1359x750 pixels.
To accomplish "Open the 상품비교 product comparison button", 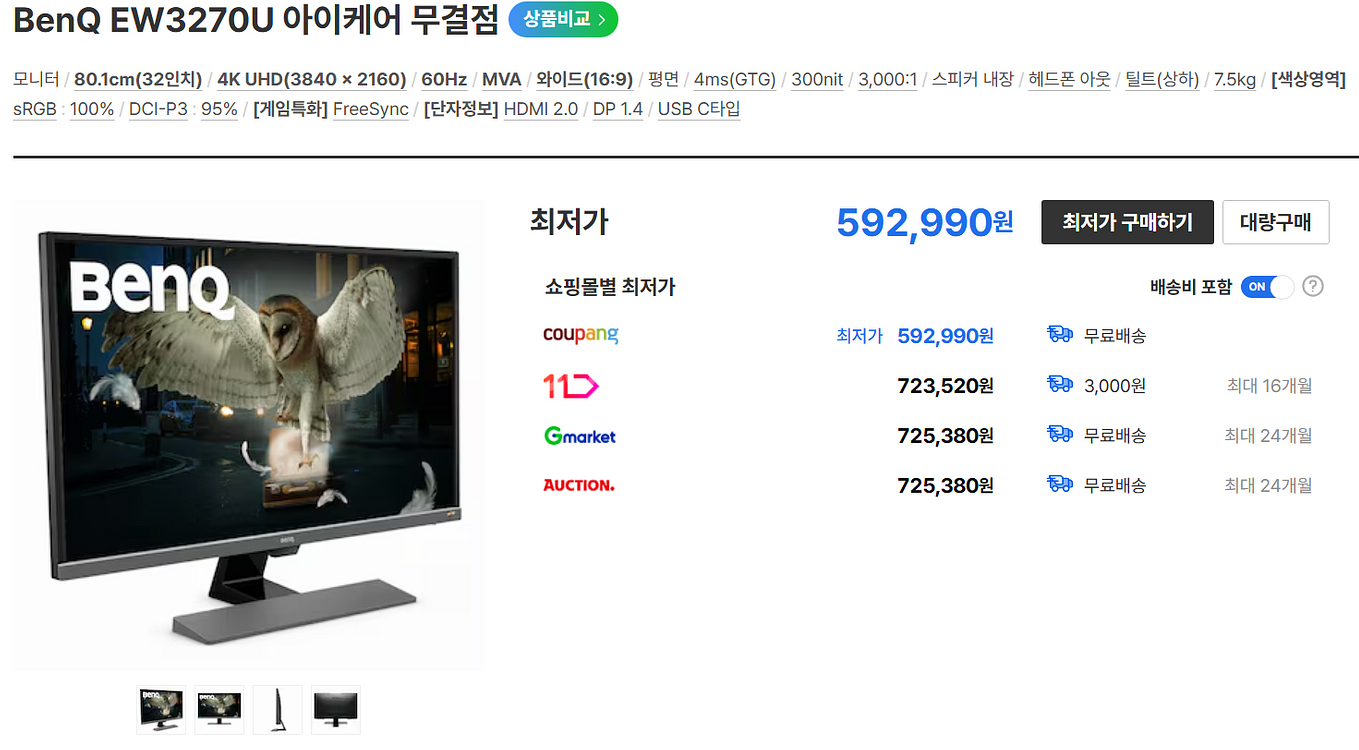I will click(563, 19).
